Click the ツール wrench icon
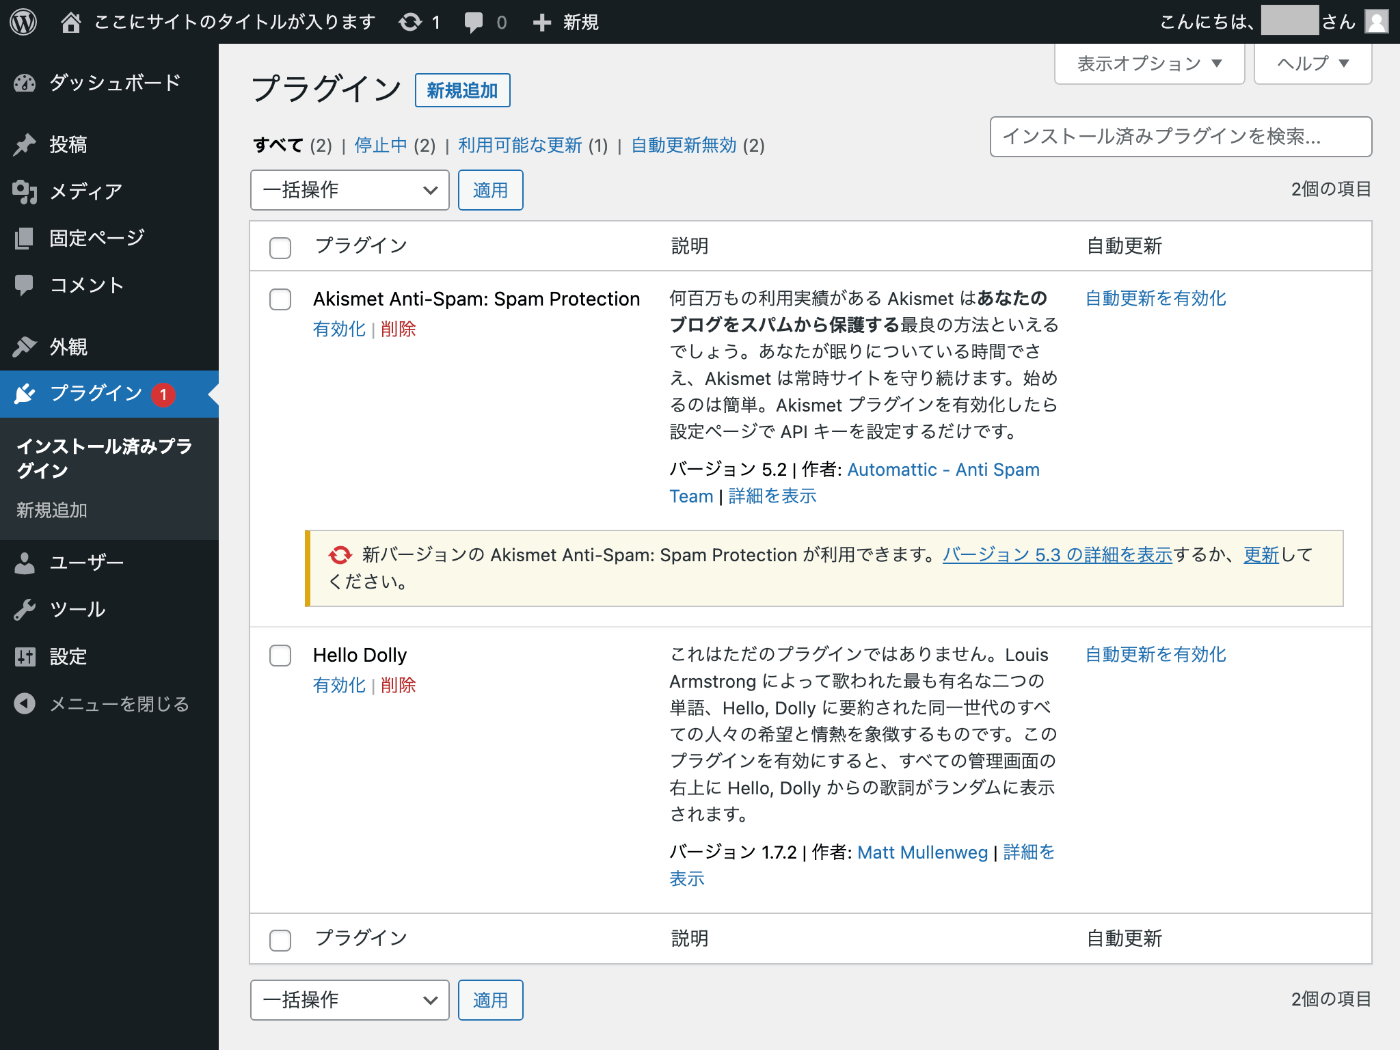Image resolution: width=1400 pixels, height=1050 pixels. click(25, 610)
